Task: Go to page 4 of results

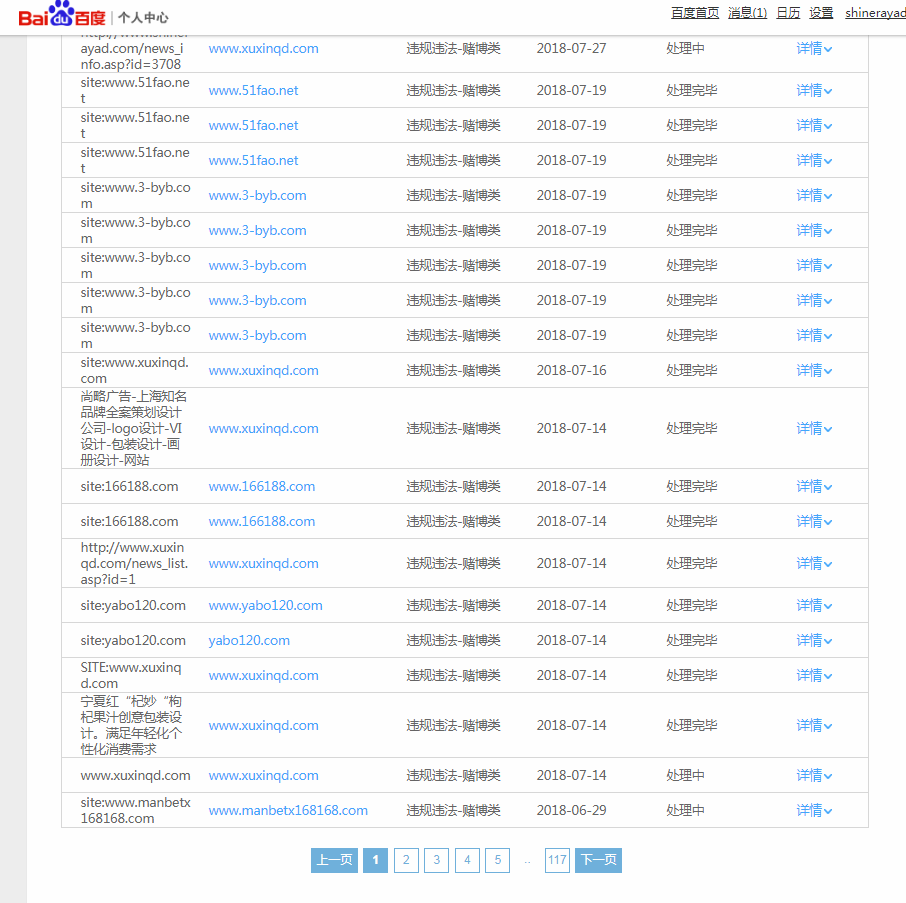Action: 467,860
